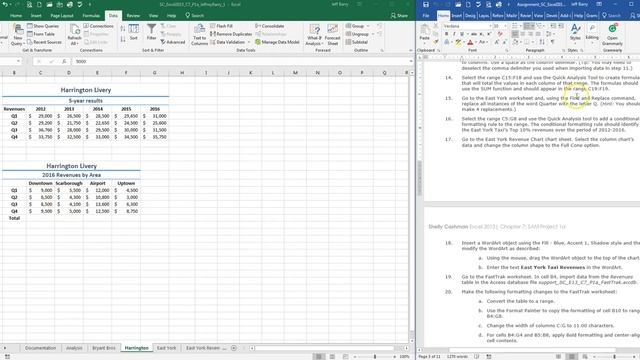Open the What-If Analysis dropdown
The width and height of the screenshot is (640, 360).
coord(314,35)
